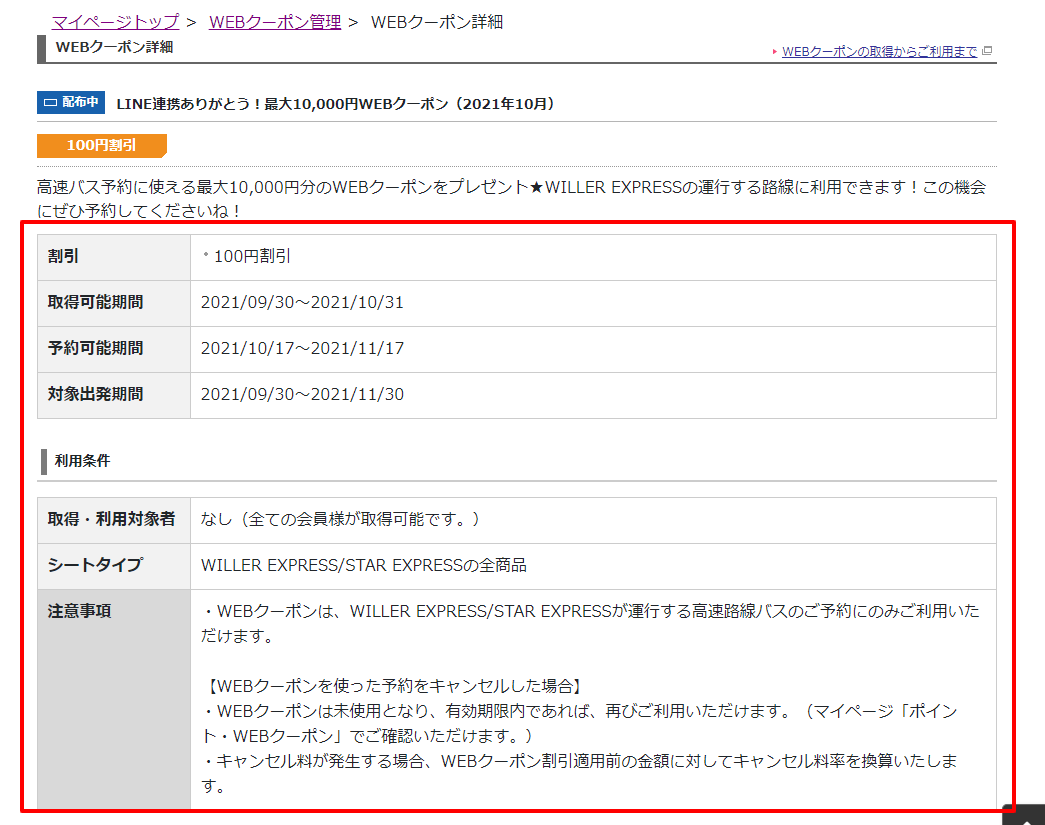Click the 【WEBクーポンを使った予約をキャンセルした場合】 line
Viewport: 1045px width, 825px height.
coord(393,686)
